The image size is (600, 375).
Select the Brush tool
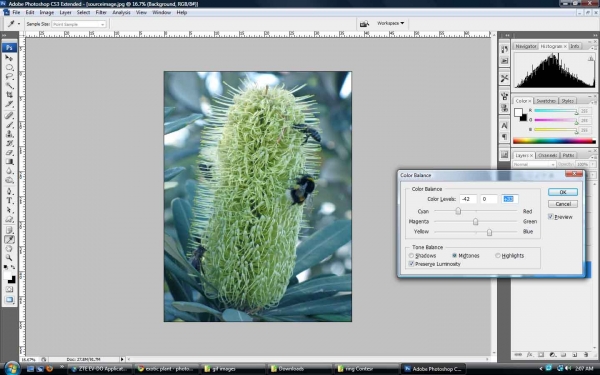[9, 125]
